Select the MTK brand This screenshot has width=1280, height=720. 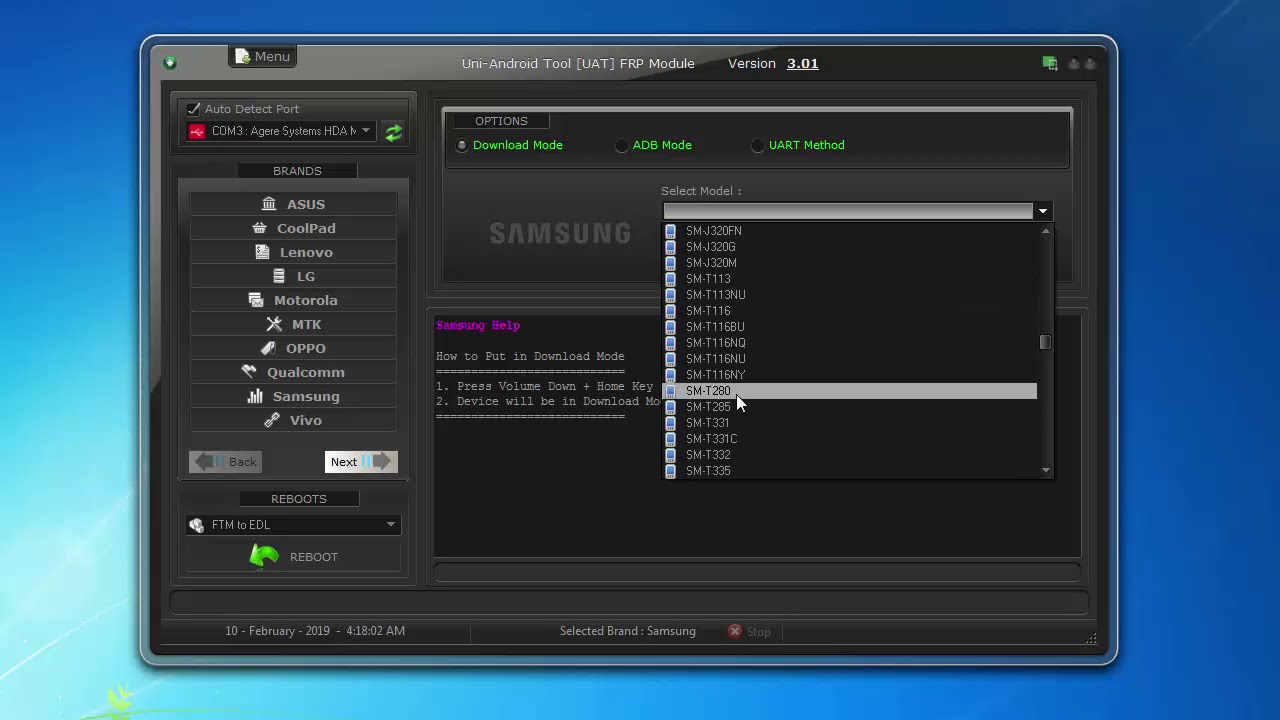(x=293, y=324)
